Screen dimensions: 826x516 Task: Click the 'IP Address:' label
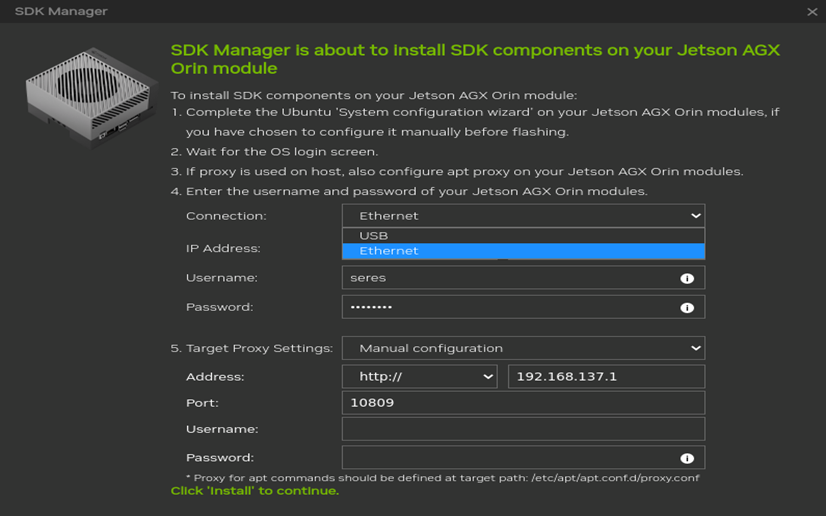(223, 248)
